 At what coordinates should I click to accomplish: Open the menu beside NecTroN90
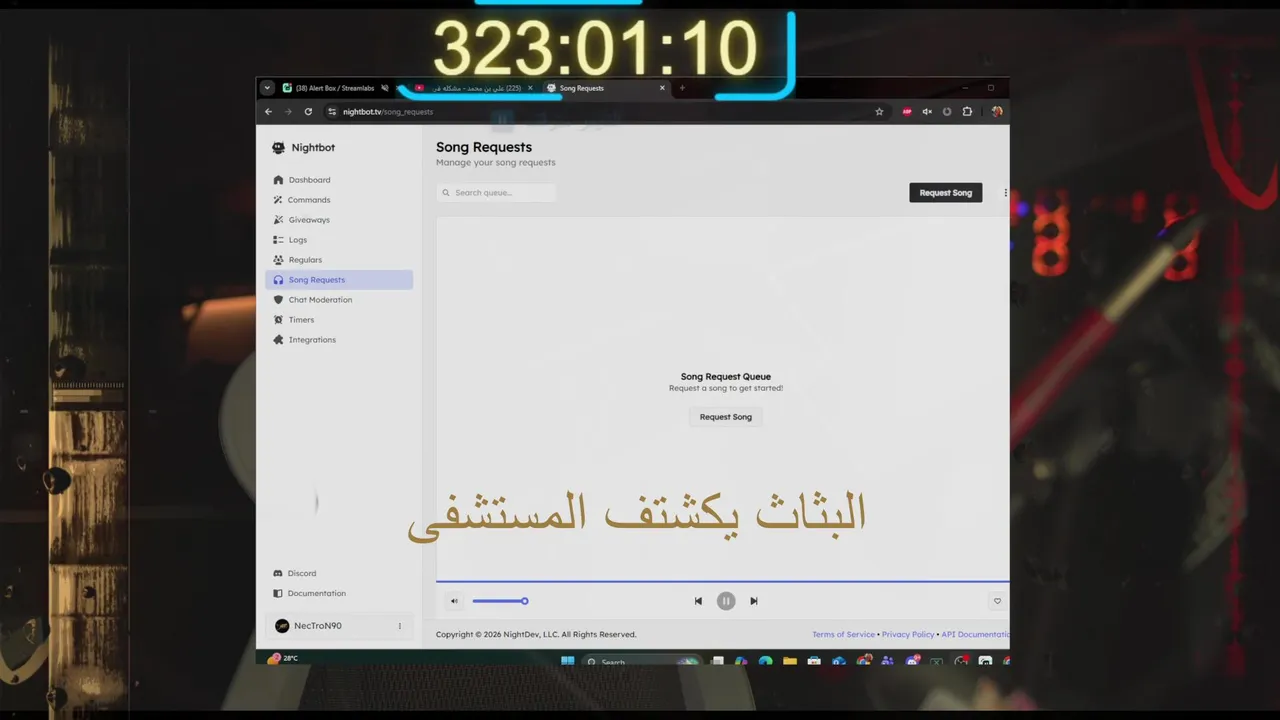400,626
